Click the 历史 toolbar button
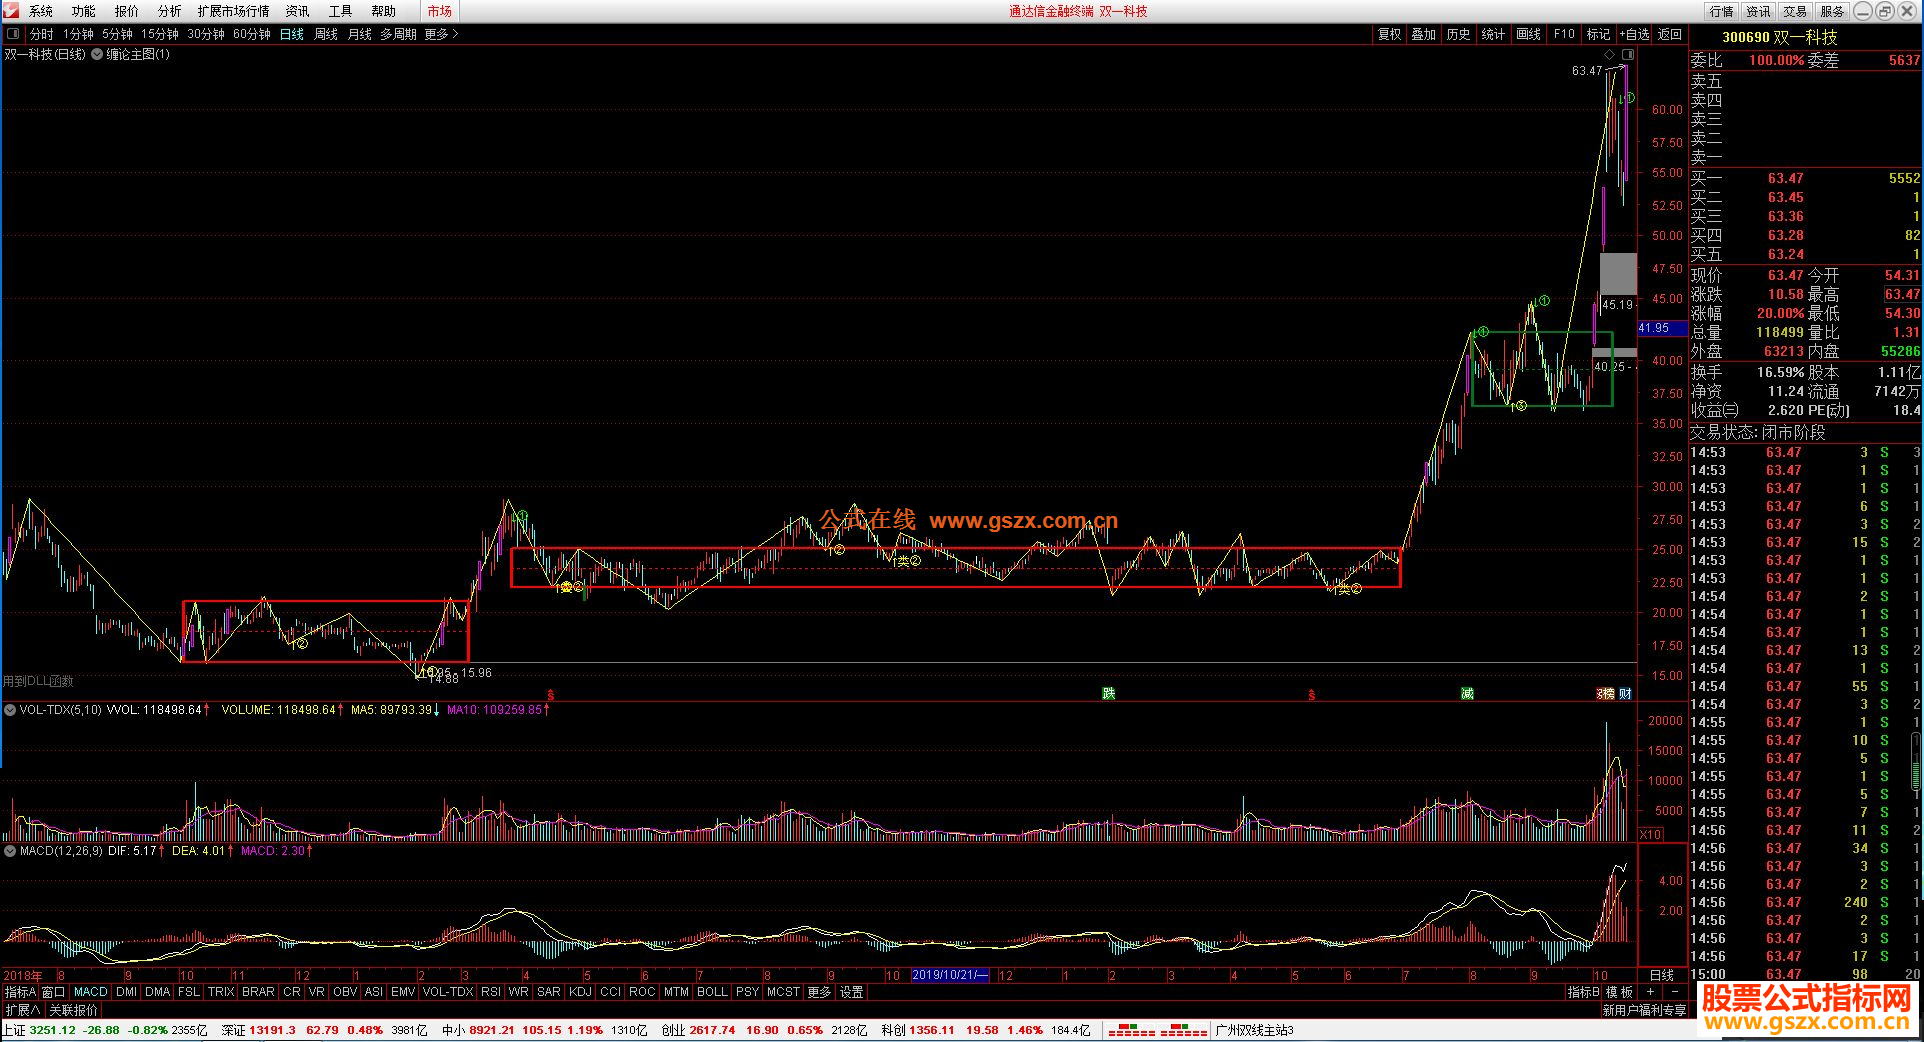This screenshot has width=1924, height=1042. click(1459, 34)
